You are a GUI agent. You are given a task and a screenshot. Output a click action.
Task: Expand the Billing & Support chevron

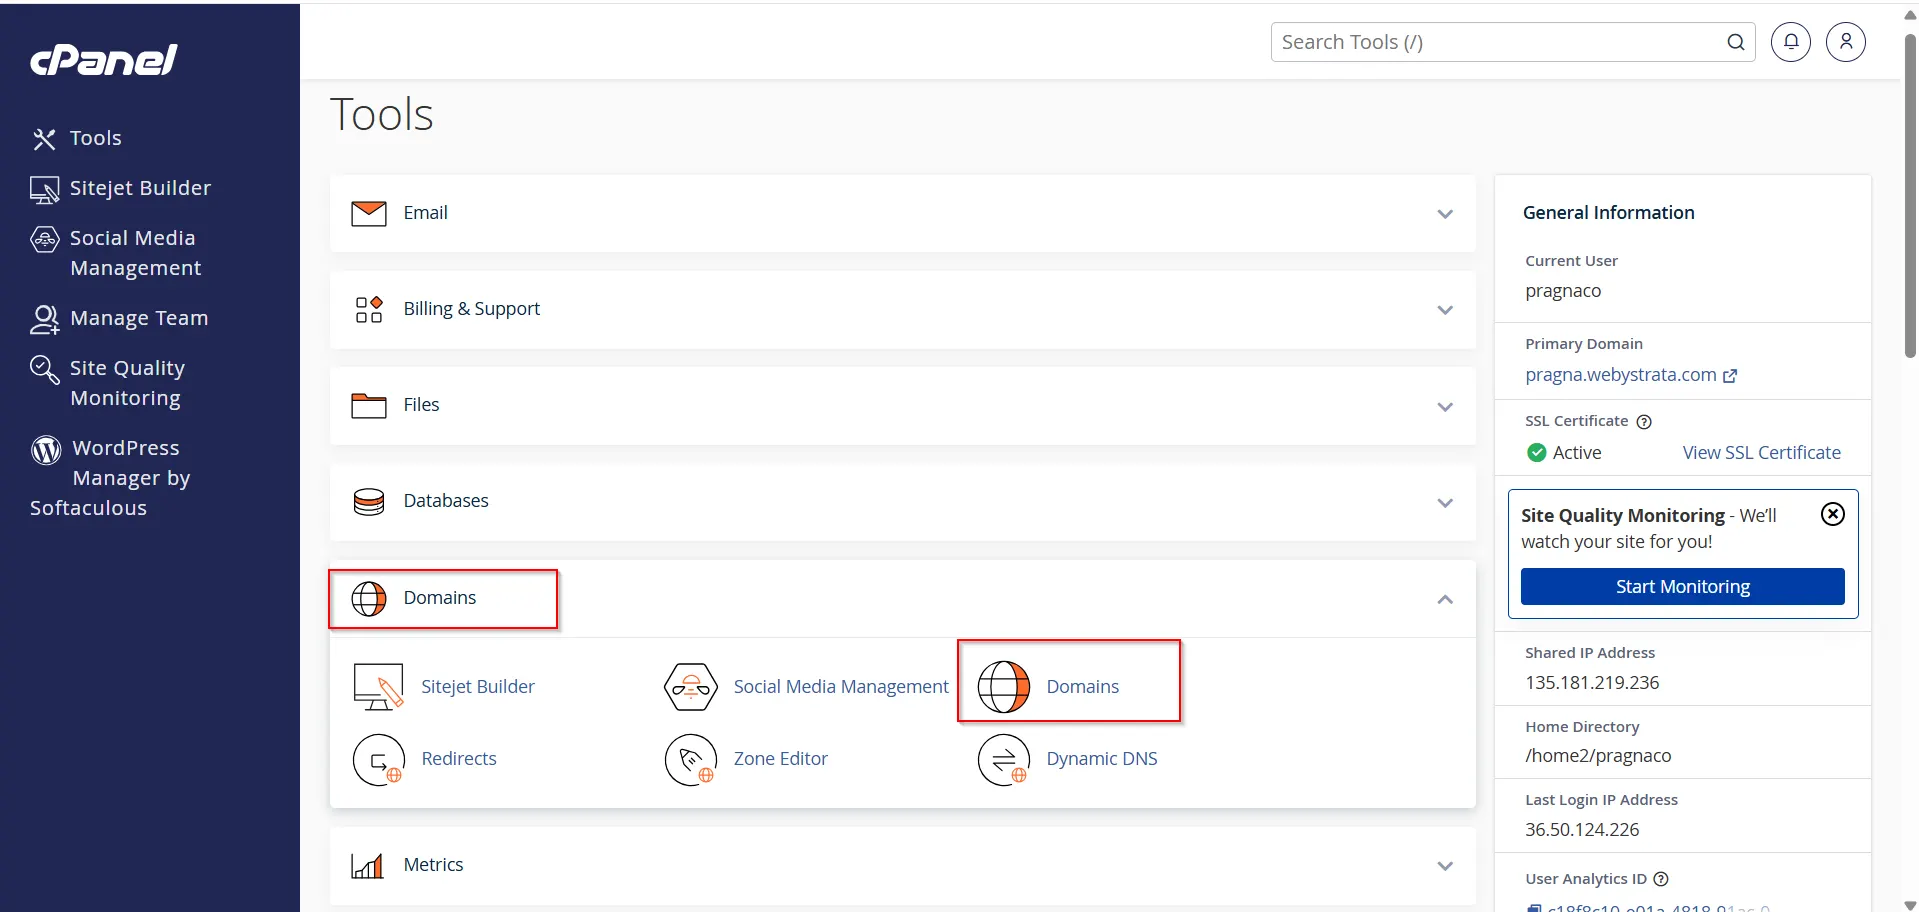(x=1445, y=310)
